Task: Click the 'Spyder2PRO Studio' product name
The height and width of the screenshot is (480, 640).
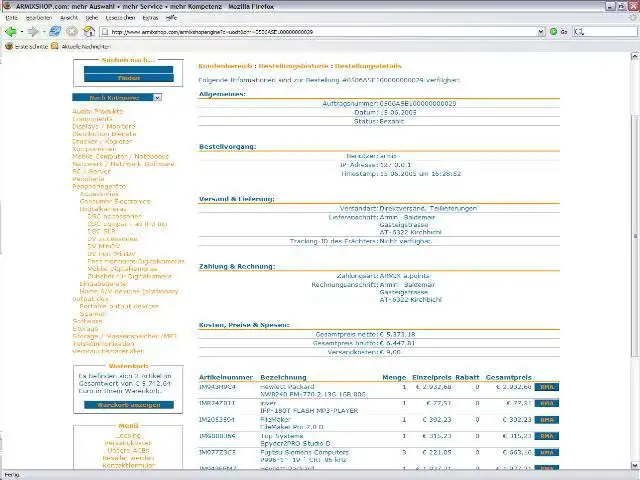Action: (296, 443)
